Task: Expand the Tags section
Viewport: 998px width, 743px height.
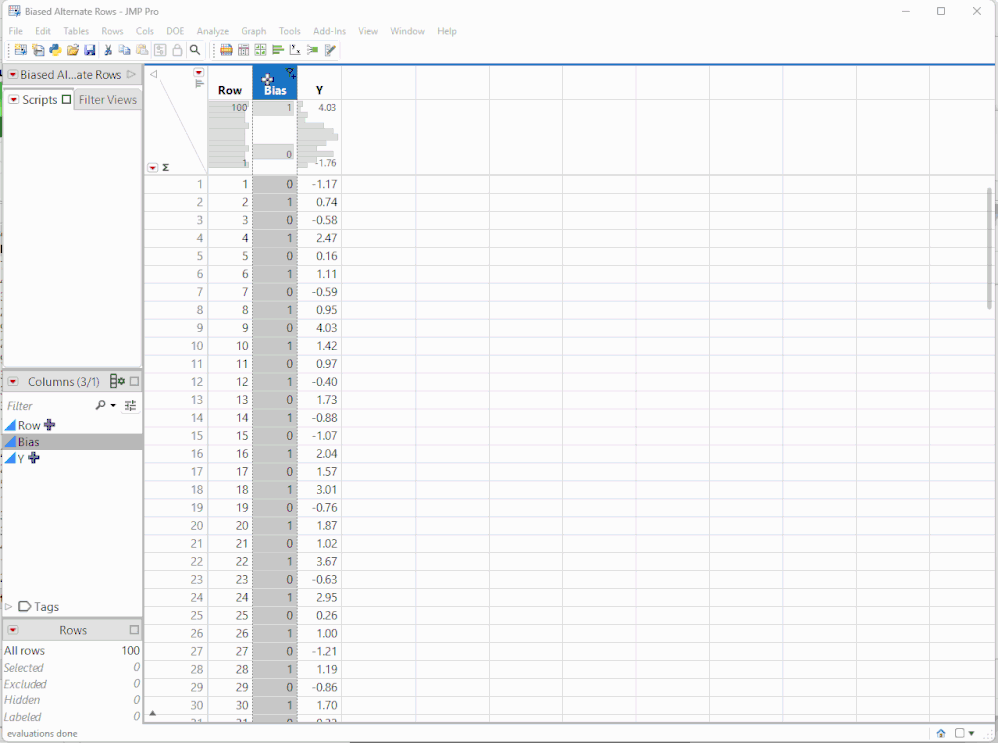Action: (8, 606)
